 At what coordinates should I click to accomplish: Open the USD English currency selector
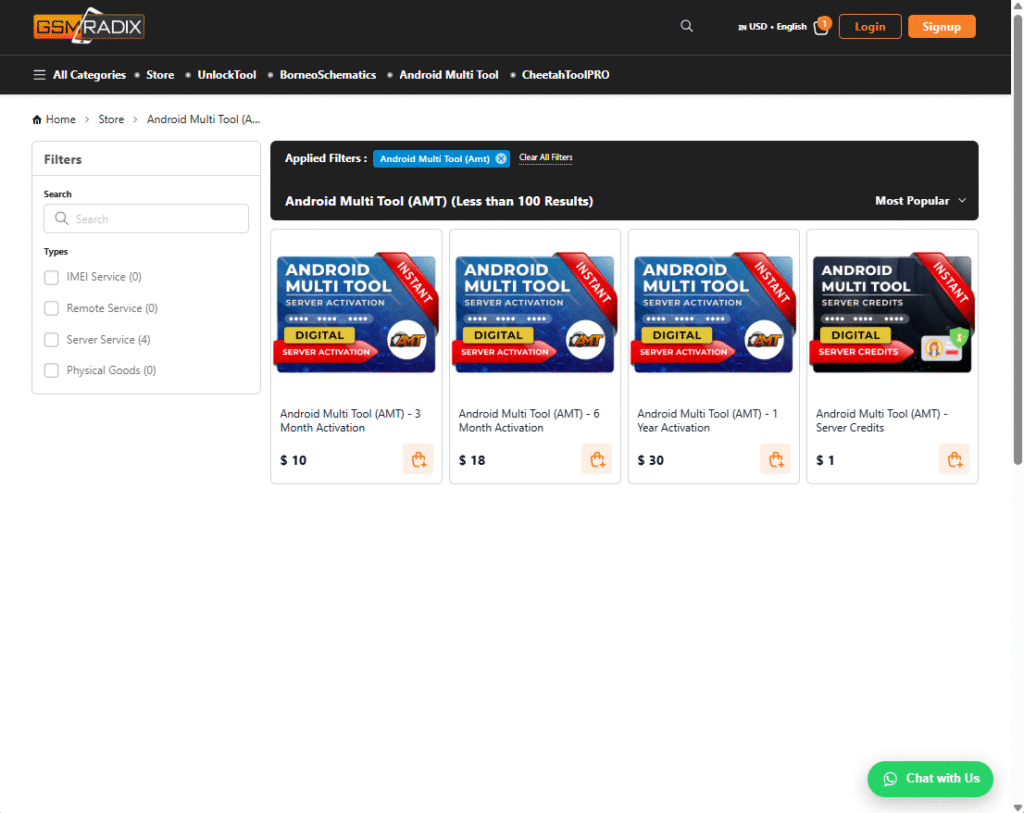coord(771,27)
